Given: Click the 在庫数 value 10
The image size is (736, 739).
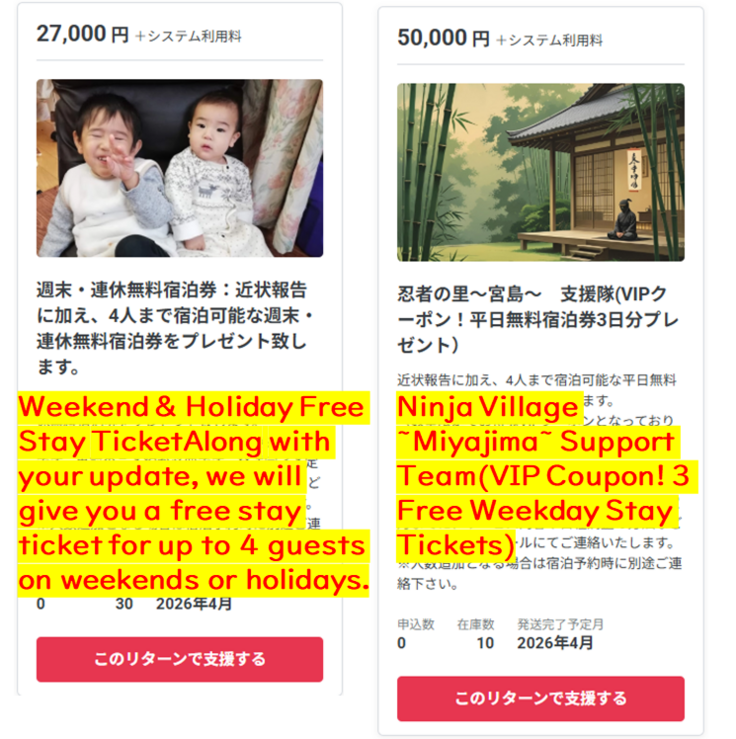Looking at the screenshot, I should [x=485, y=643].
